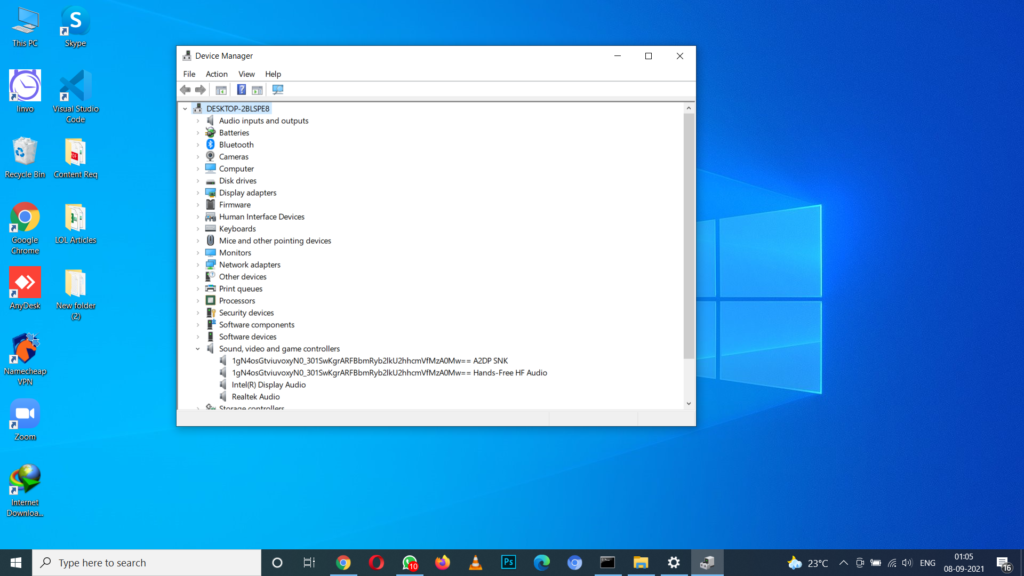Open the File menu
The image size is (1024, 576).
pyautogui.click(x=189, y=73)
